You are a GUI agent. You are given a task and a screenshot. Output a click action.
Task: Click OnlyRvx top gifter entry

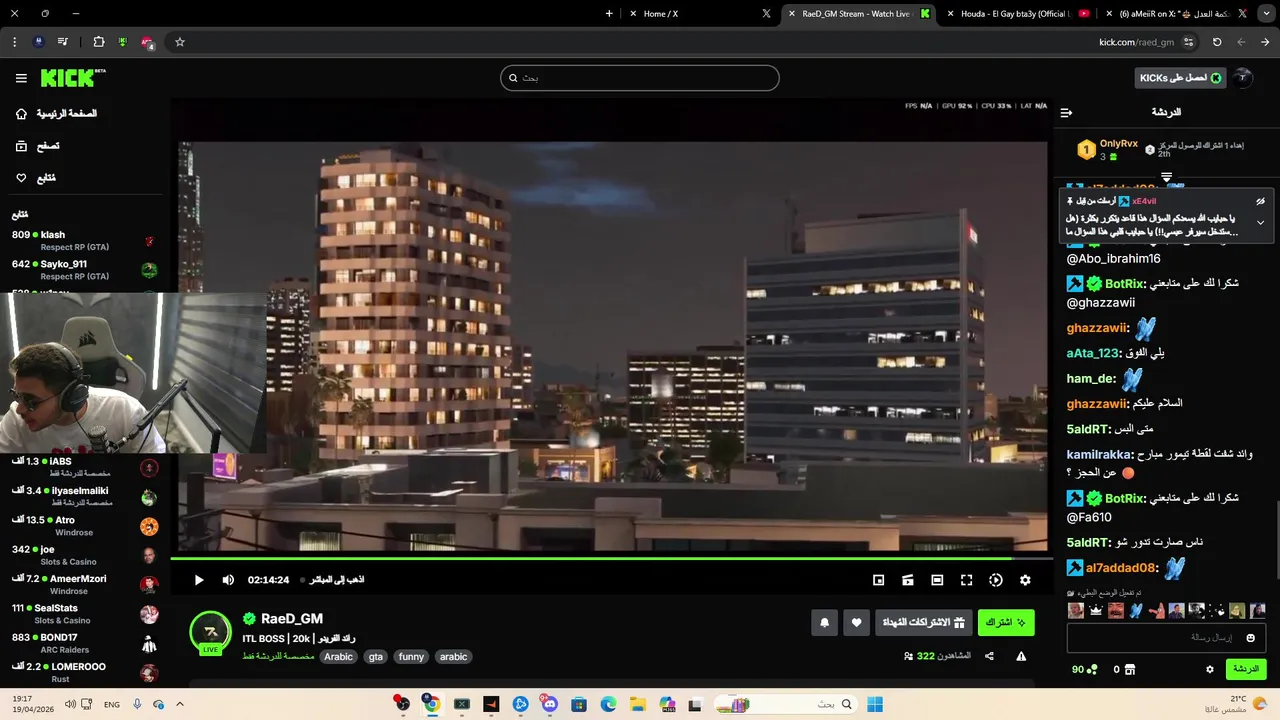tap(1109, 150)
